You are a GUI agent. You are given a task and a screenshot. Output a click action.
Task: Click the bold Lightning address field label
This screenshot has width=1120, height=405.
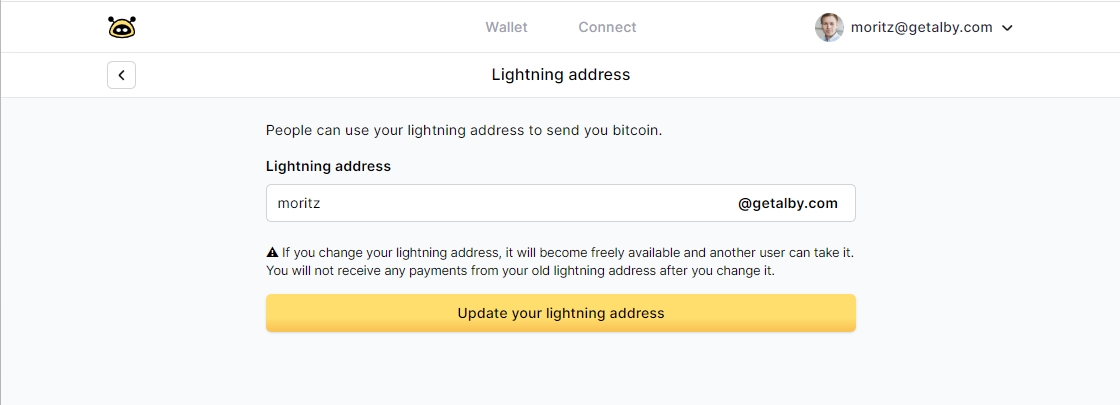pyautogui.click(x=328, y=166)
